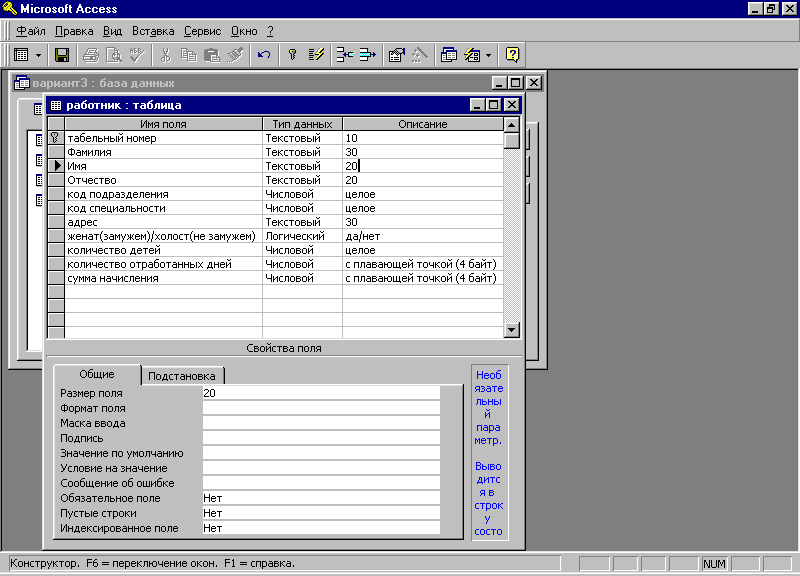This screenshot has height=576, width=800.
Task: Open Help with the question mark icon
Action: (x=512, y=55)
